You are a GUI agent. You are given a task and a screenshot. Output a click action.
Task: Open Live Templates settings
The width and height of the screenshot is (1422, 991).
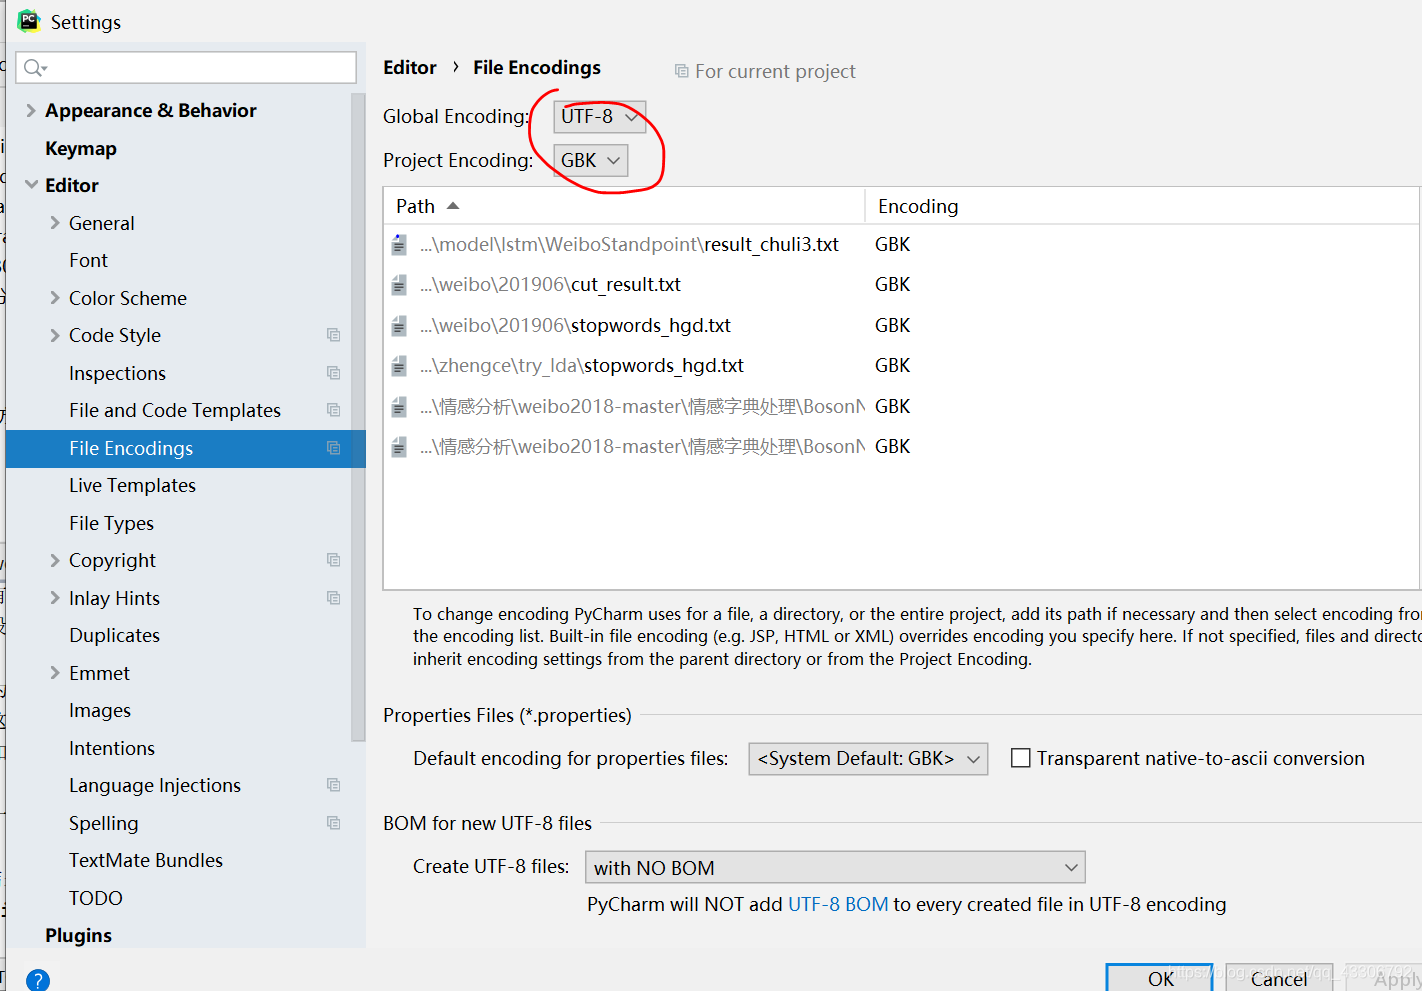click(132, 485)
